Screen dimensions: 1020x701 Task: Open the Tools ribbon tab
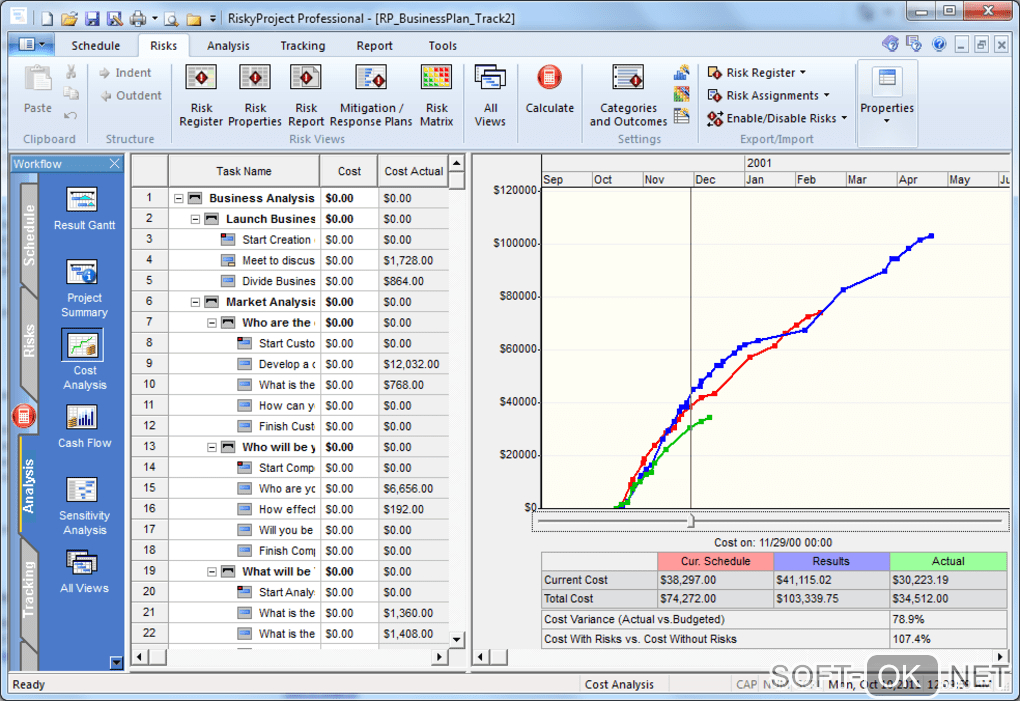click(x=442, y=46)
